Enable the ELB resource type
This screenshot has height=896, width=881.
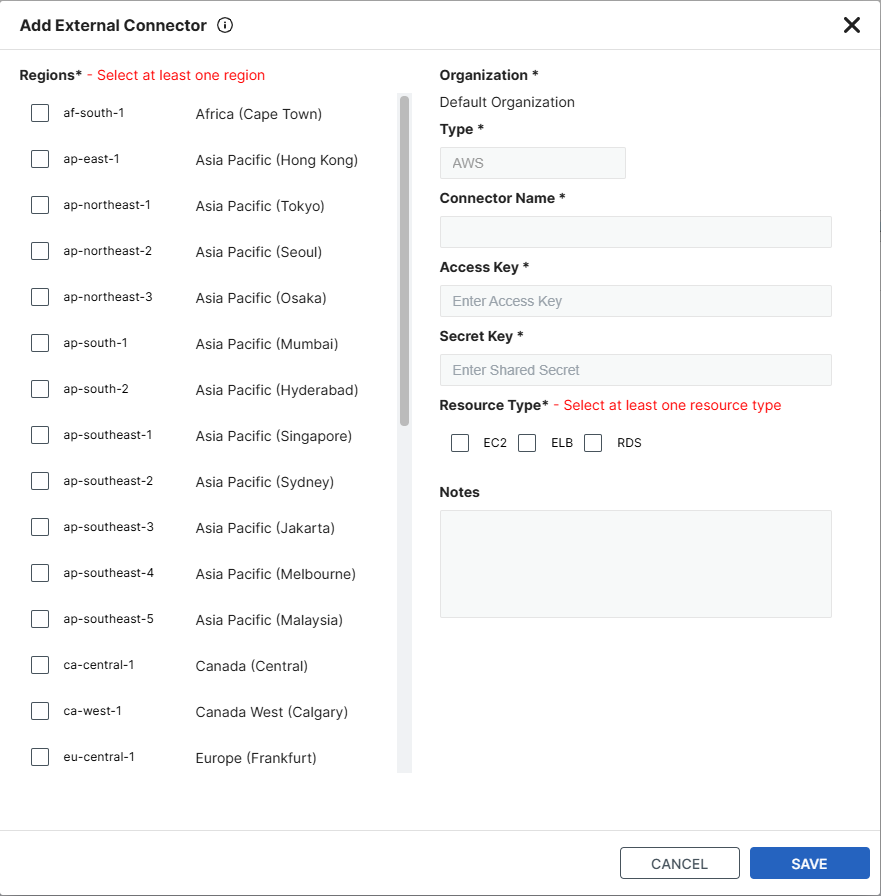click(527, 442)
